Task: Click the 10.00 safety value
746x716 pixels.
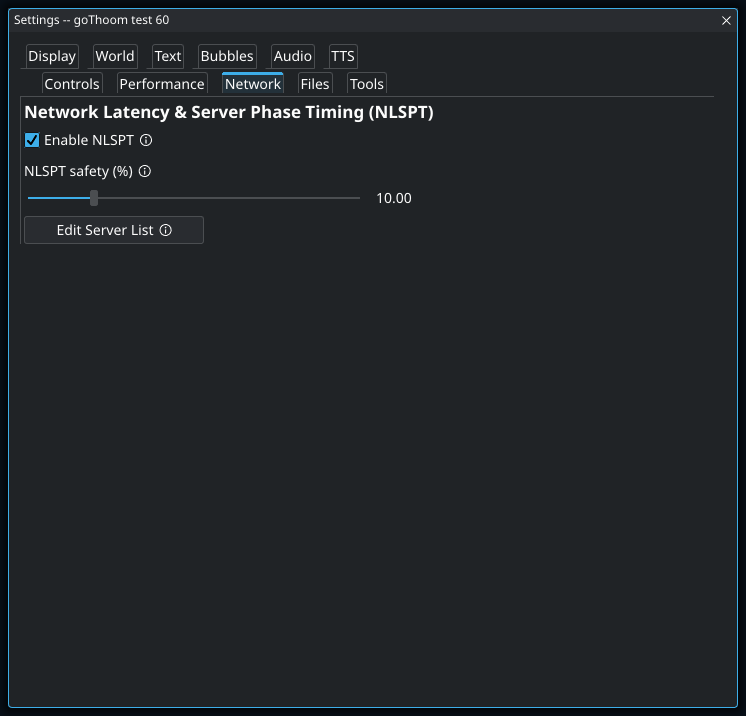Action: coord(393,198)
